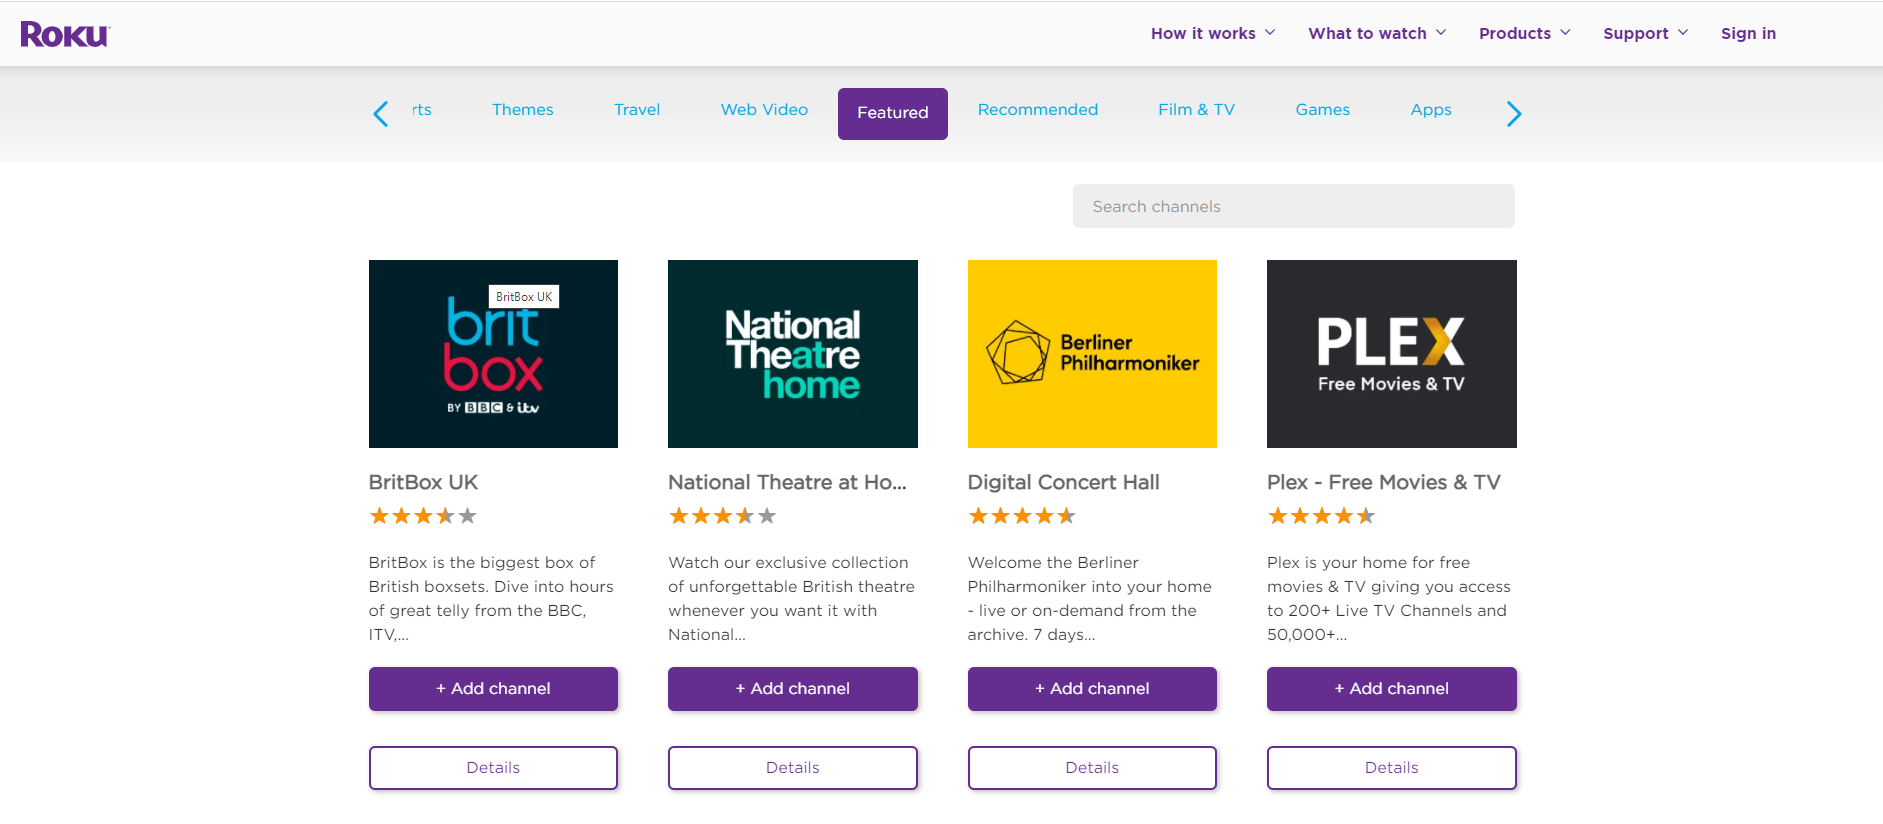Click the Plex - Free Movies & TV title
The width and height of the screenshot is (1883, 824).
click(1384, 482)
